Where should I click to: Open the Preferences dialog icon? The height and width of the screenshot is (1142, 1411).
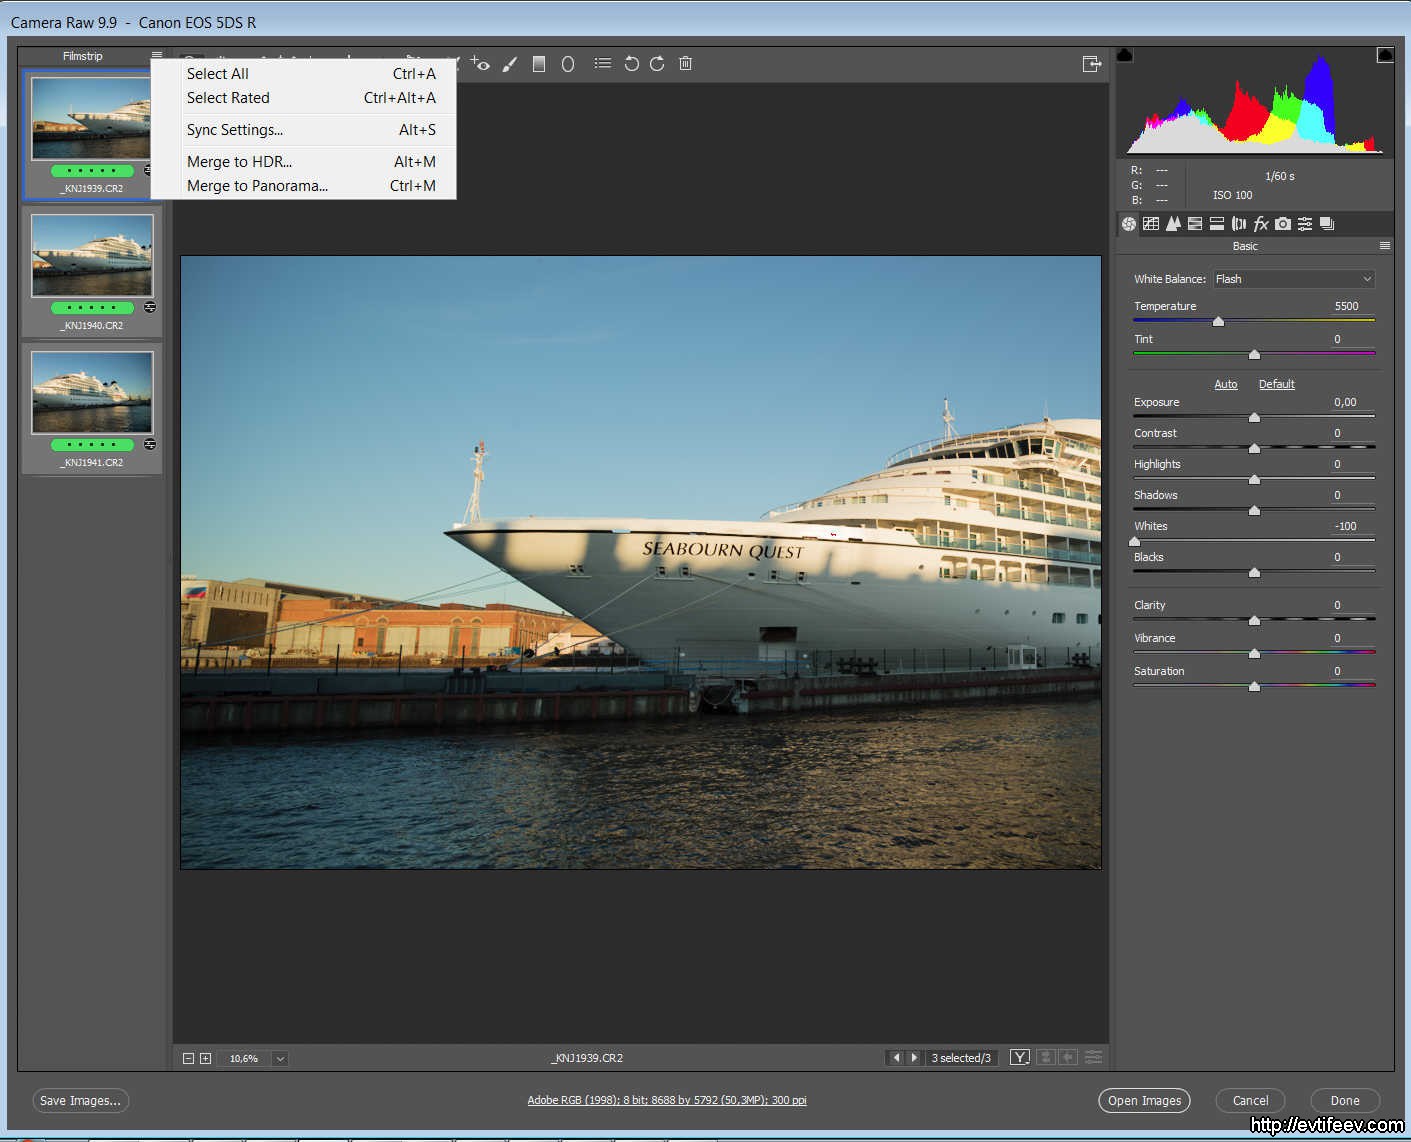click(x=602, y=63)
